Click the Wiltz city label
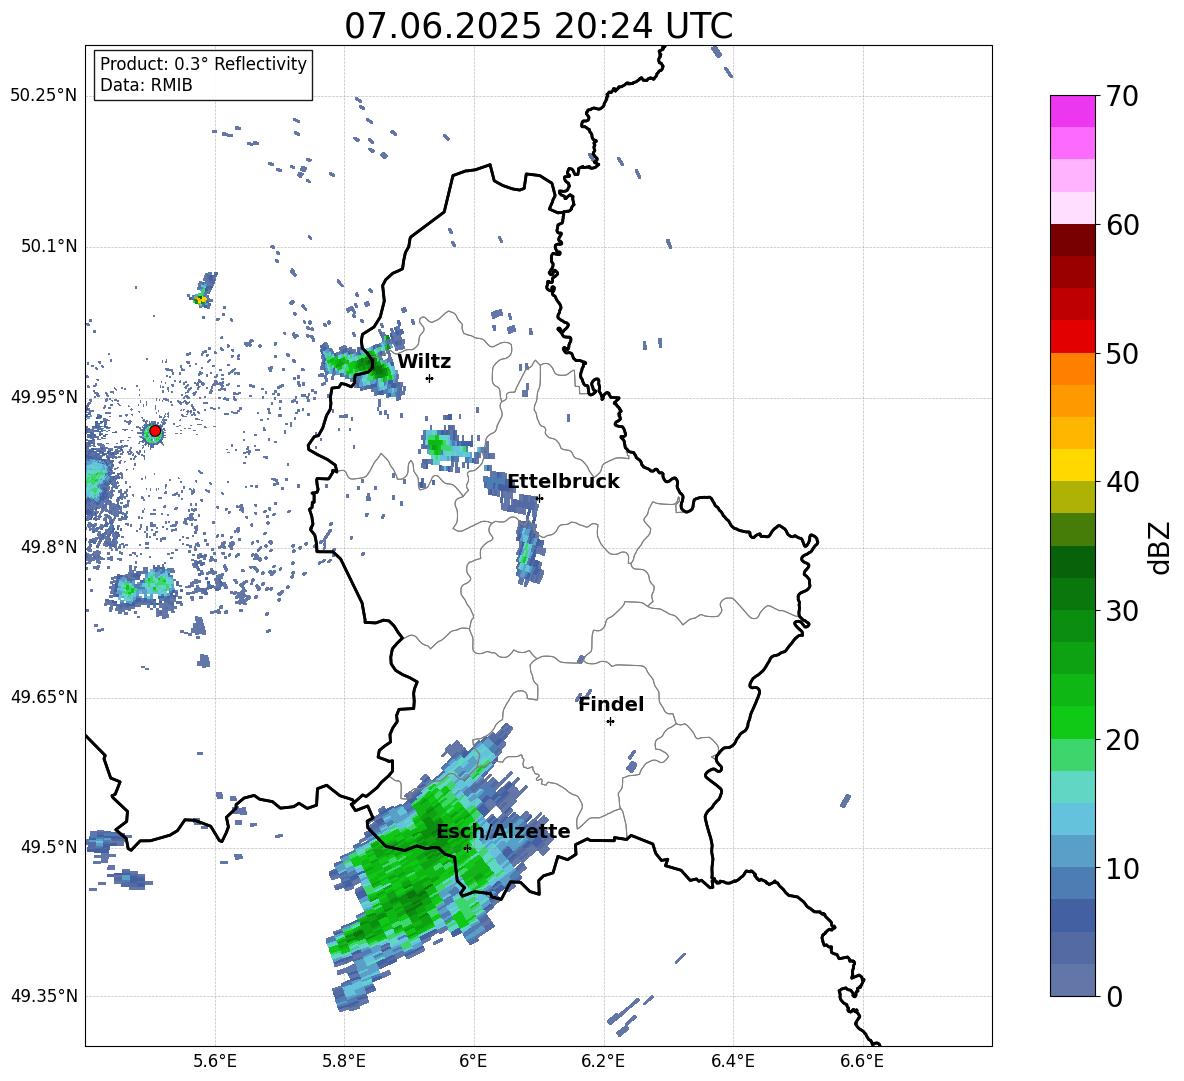1184x1081 pixels. (424, 362)
